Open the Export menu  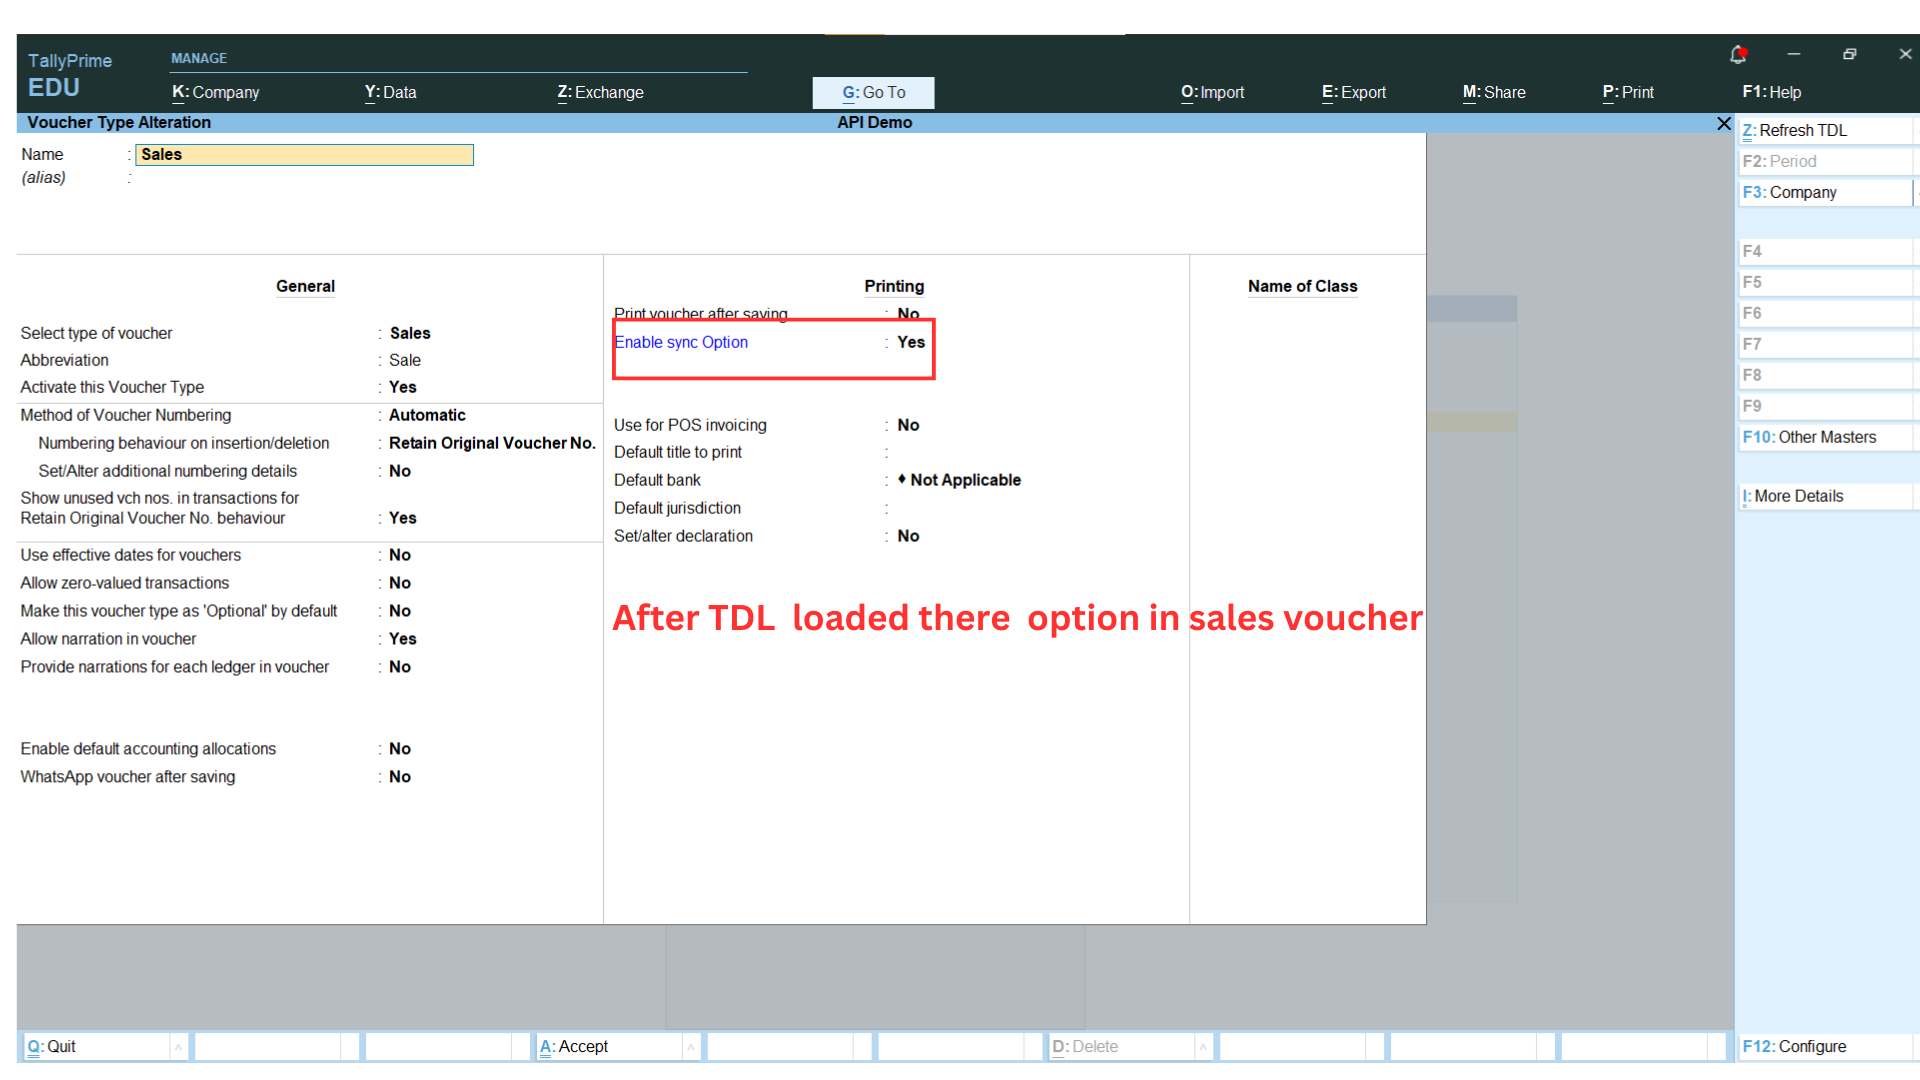(1354, 92)
